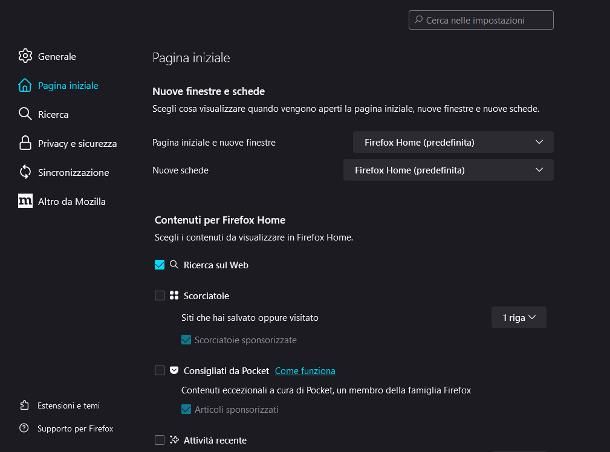The width and height of the screenshot is (610, 452).
Task: Open Altro da Mozilla section
Action: (x=61, y=201)
